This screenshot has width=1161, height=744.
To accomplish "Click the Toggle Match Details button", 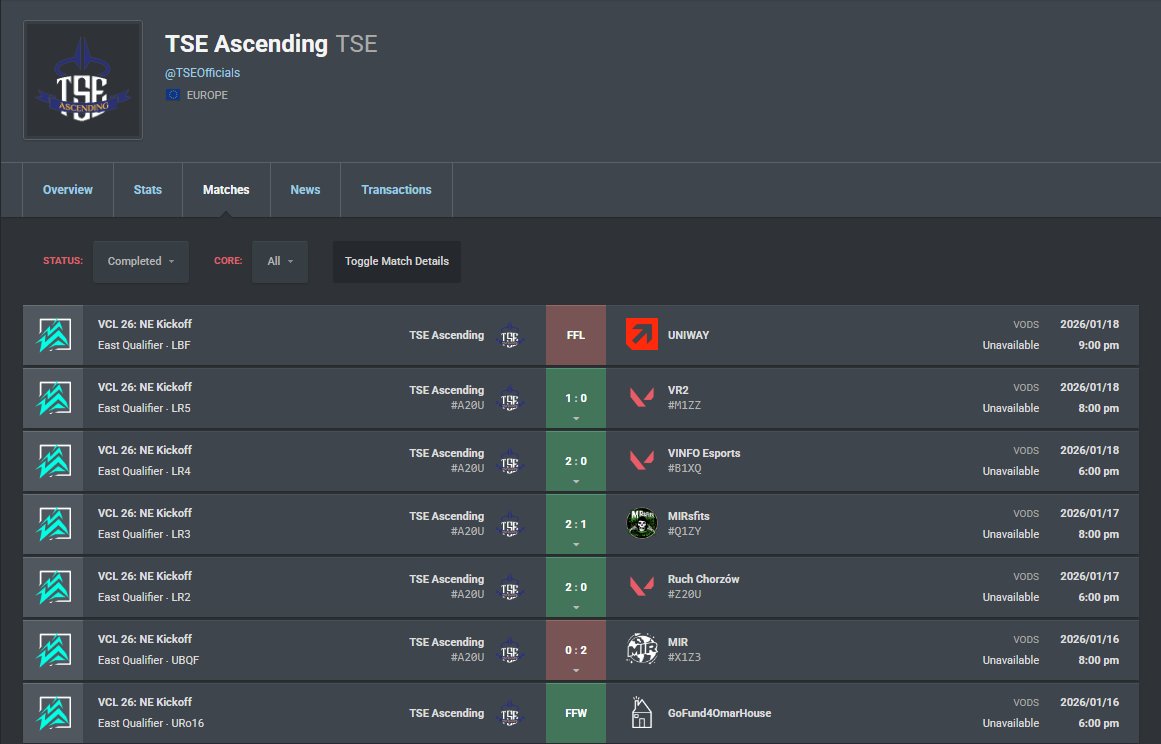I will pyautogui.click(x=397, y=261).
